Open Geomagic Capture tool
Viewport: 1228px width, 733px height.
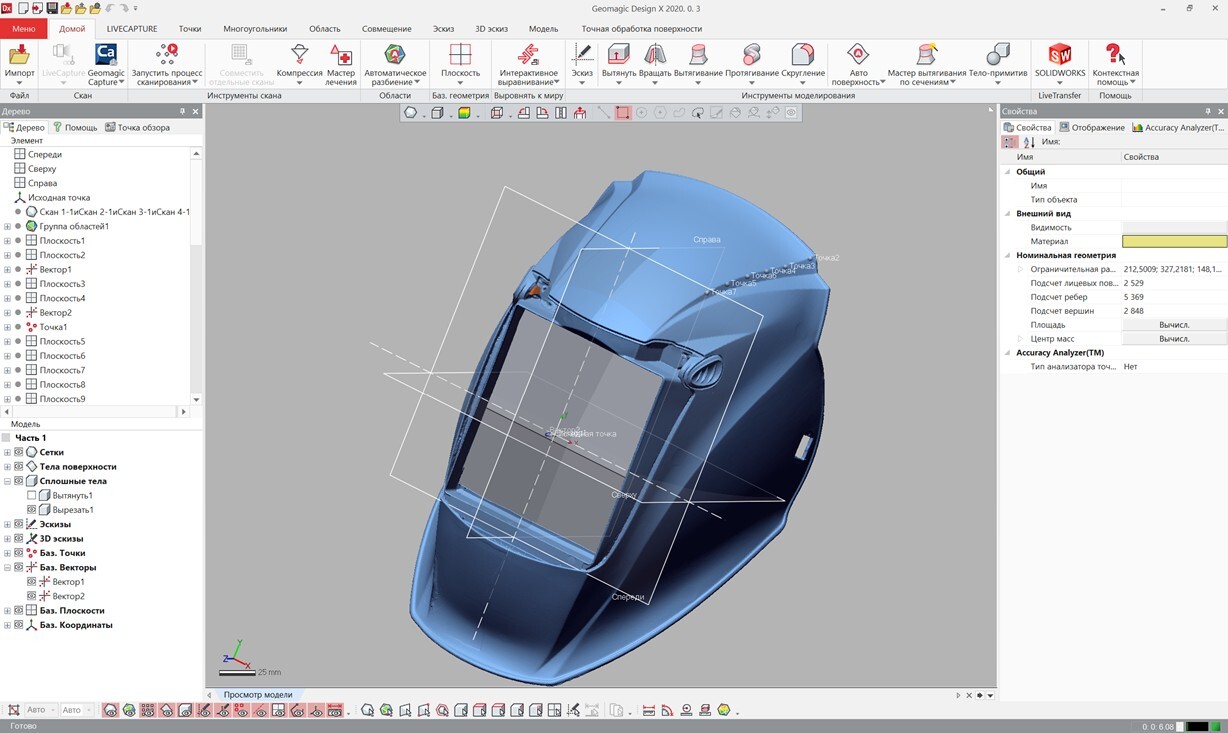105,65
